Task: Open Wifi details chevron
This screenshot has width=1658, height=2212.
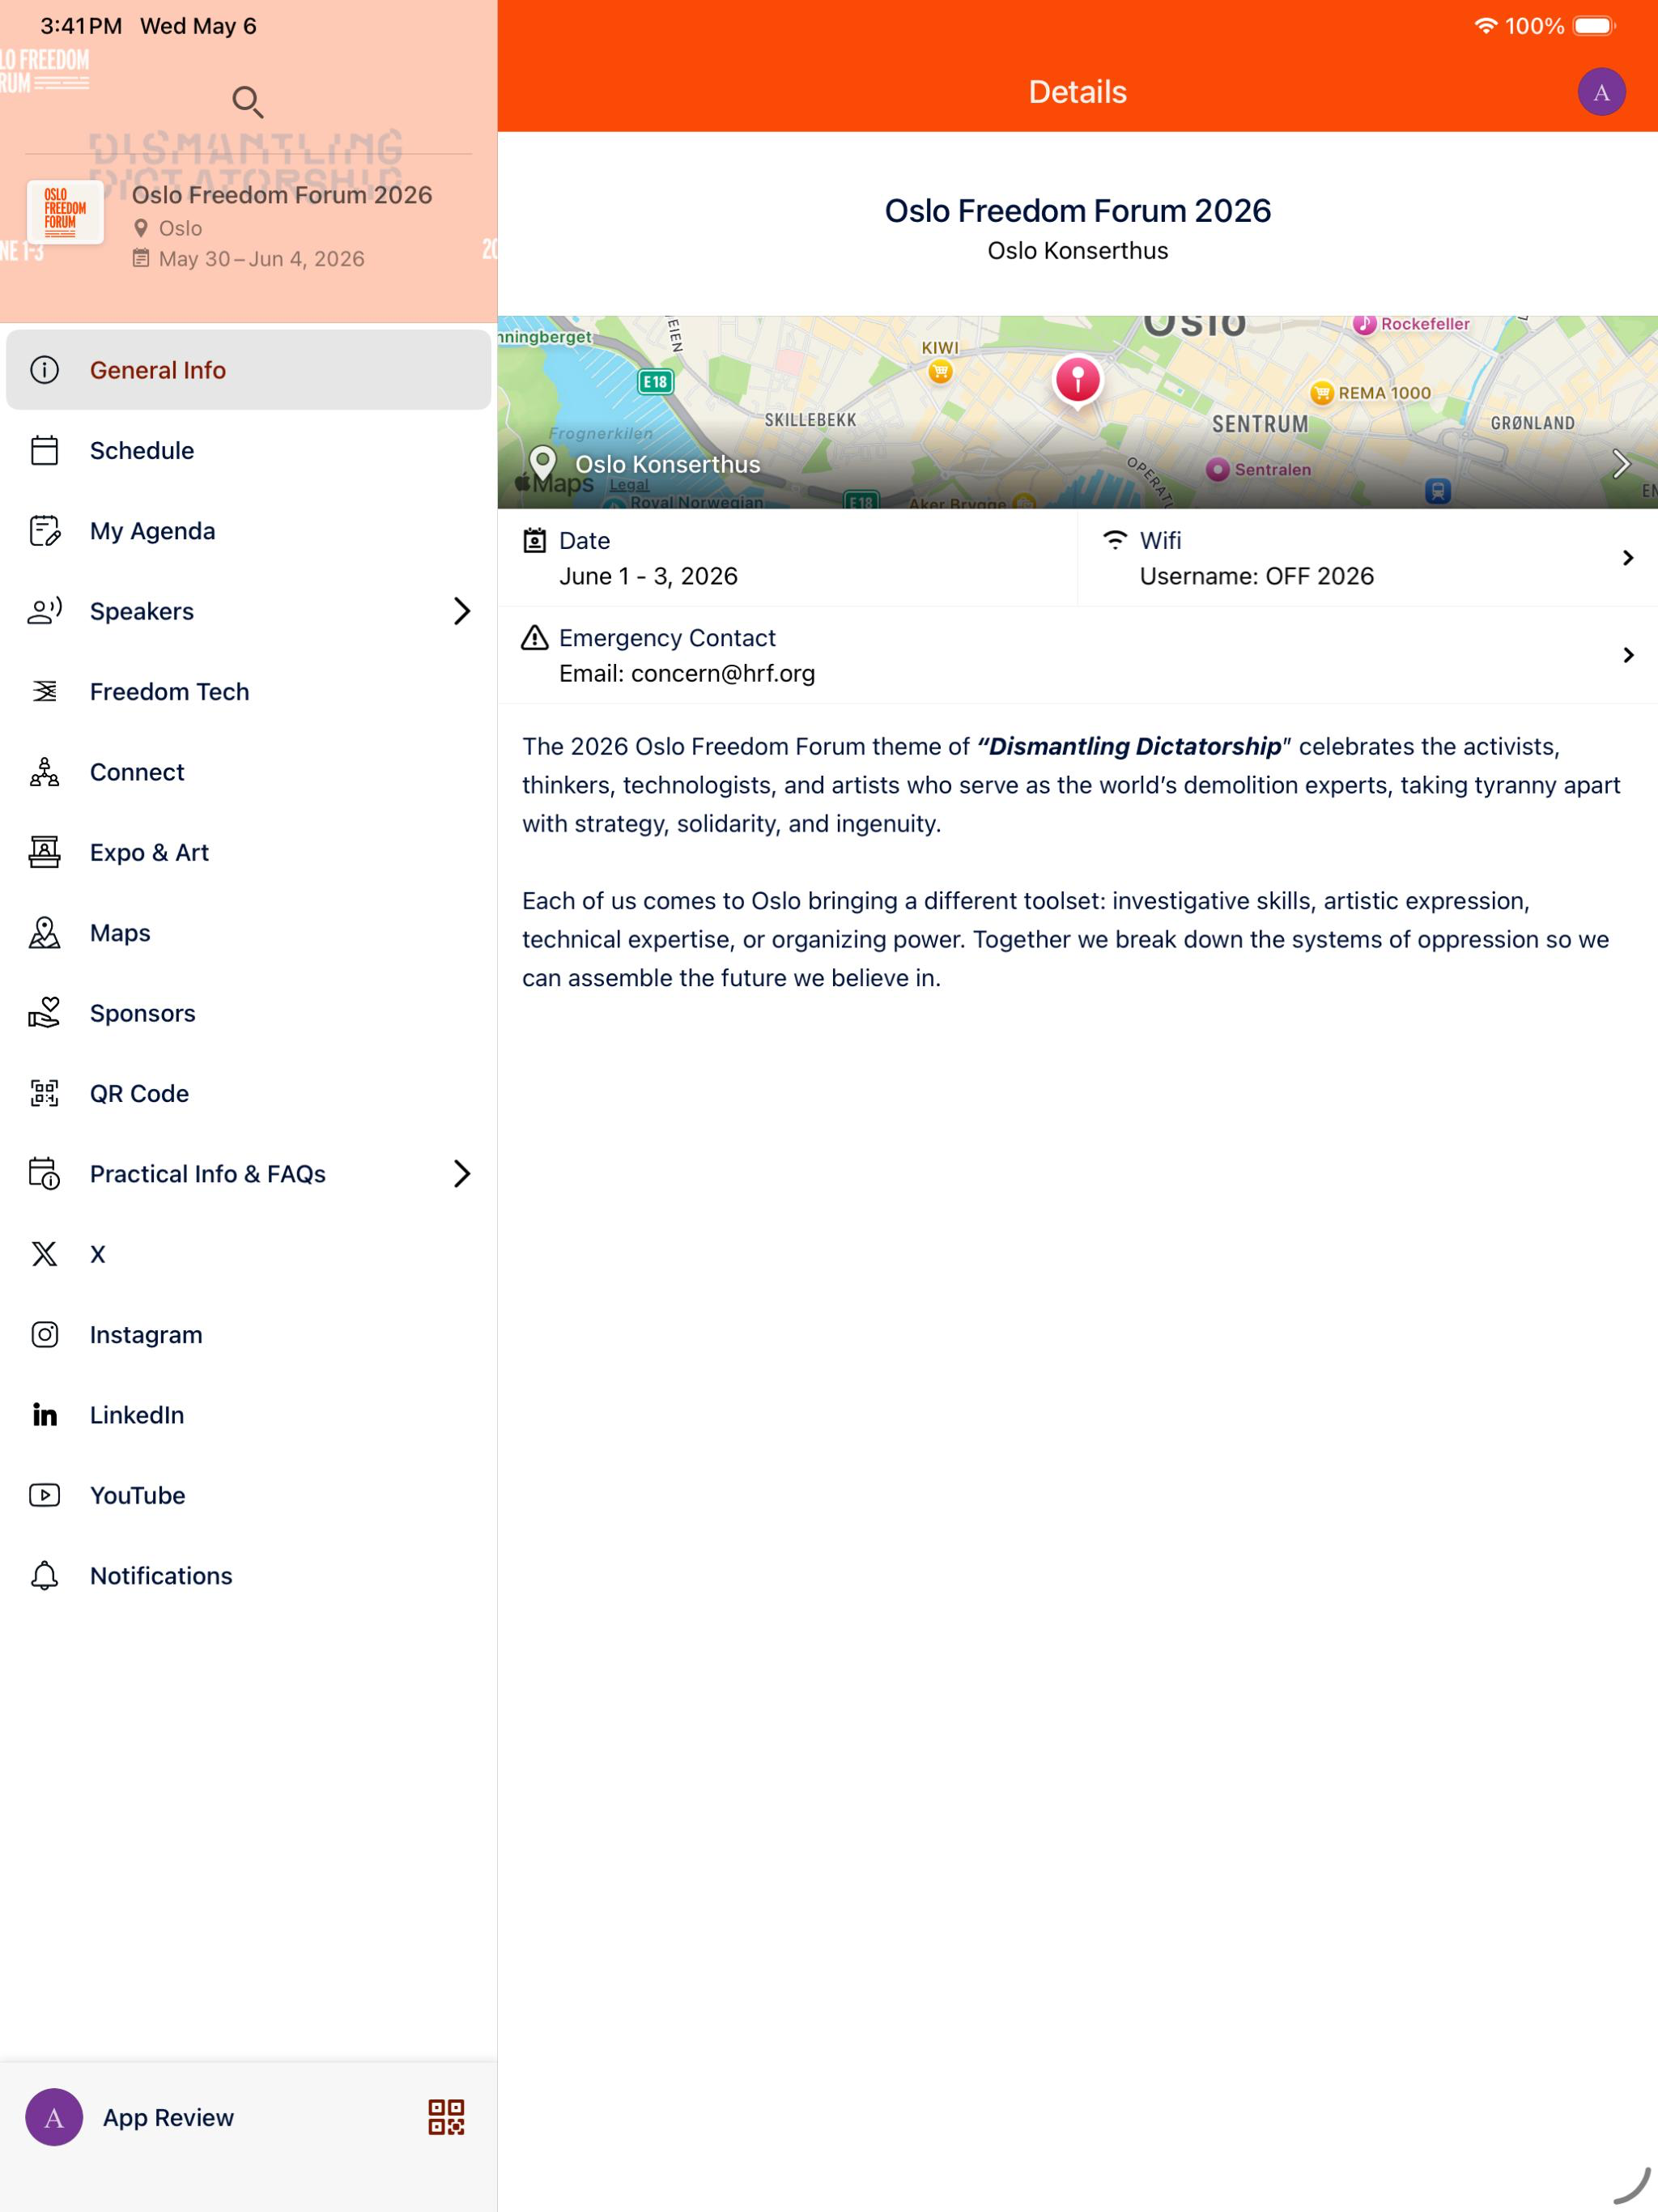Action: tap(1628, 558)
